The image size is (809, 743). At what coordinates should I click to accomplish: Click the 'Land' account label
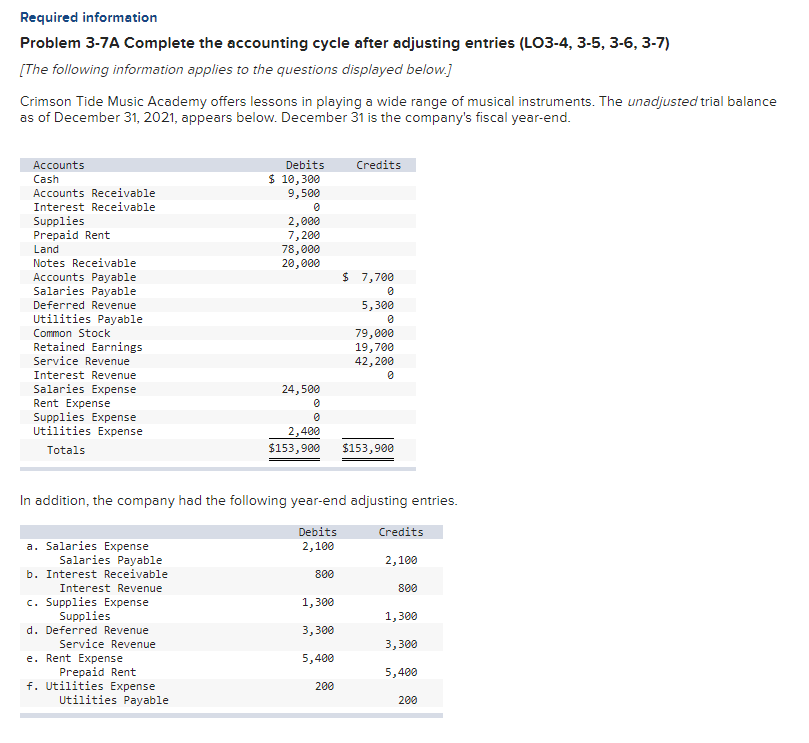point(46,249)
